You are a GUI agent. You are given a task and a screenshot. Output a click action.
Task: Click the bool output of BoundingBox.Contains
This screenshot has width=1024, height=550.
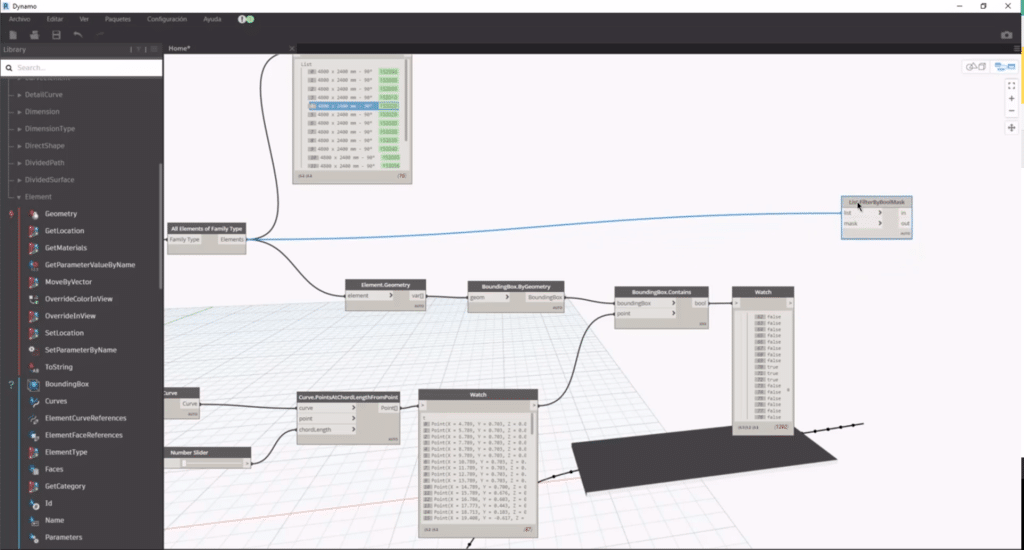coord(700,303)
